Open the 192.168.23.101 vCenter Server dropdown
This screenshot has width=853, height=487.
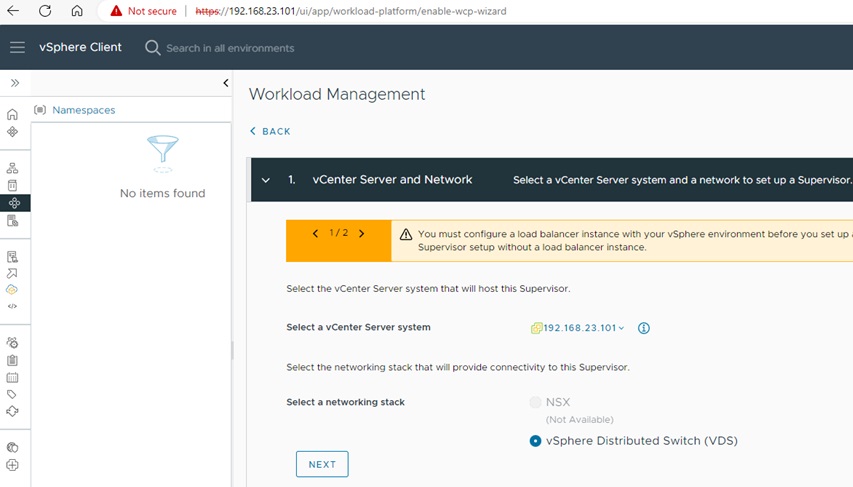[580, 328]
